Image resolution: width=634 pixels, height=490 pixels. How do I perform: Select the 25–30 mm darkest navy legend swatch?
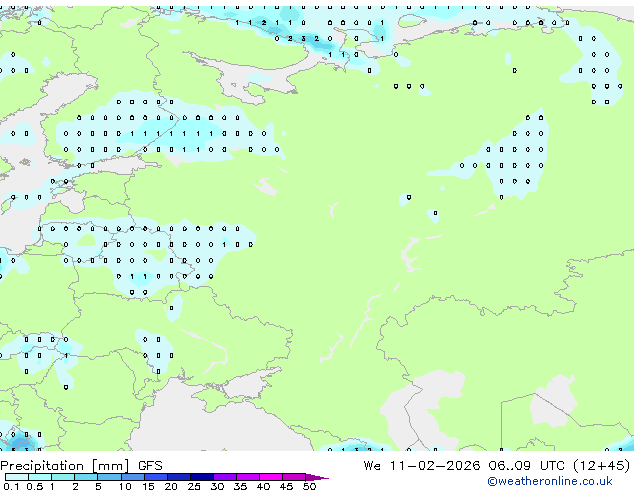pyautogui.click(x=202, y=477)
